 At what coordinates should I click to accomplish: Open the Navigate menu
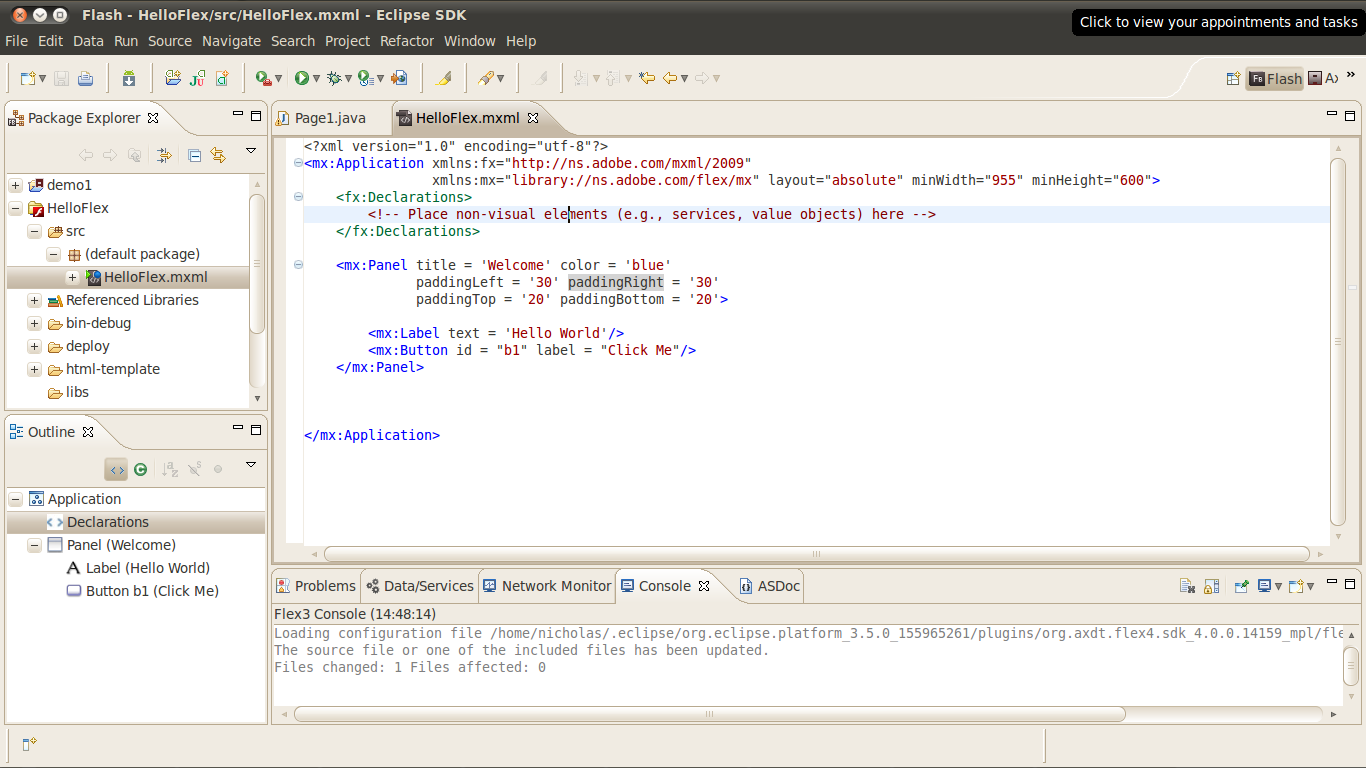231,41
